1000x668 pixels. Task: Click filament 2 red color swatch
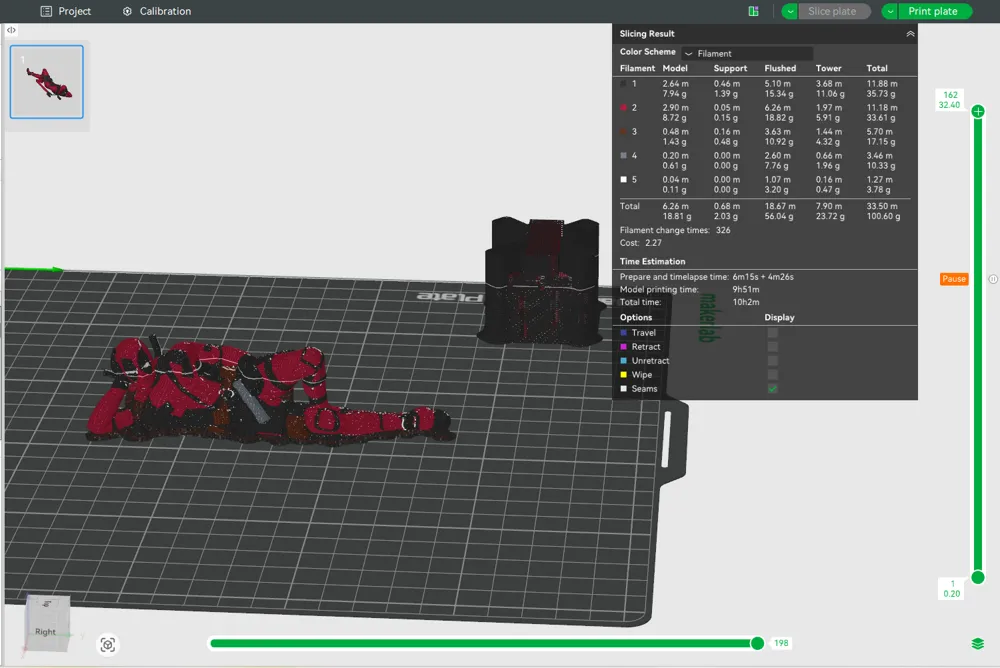coord(623,107)
